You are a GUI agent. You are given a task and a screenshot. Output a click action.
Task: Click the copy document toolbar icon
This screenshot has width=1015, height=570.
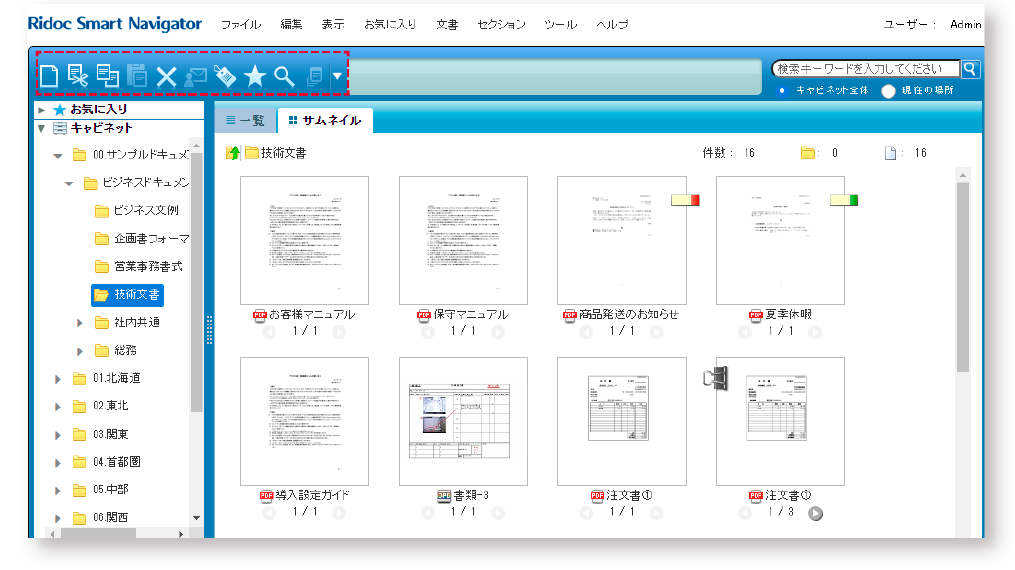107,75
